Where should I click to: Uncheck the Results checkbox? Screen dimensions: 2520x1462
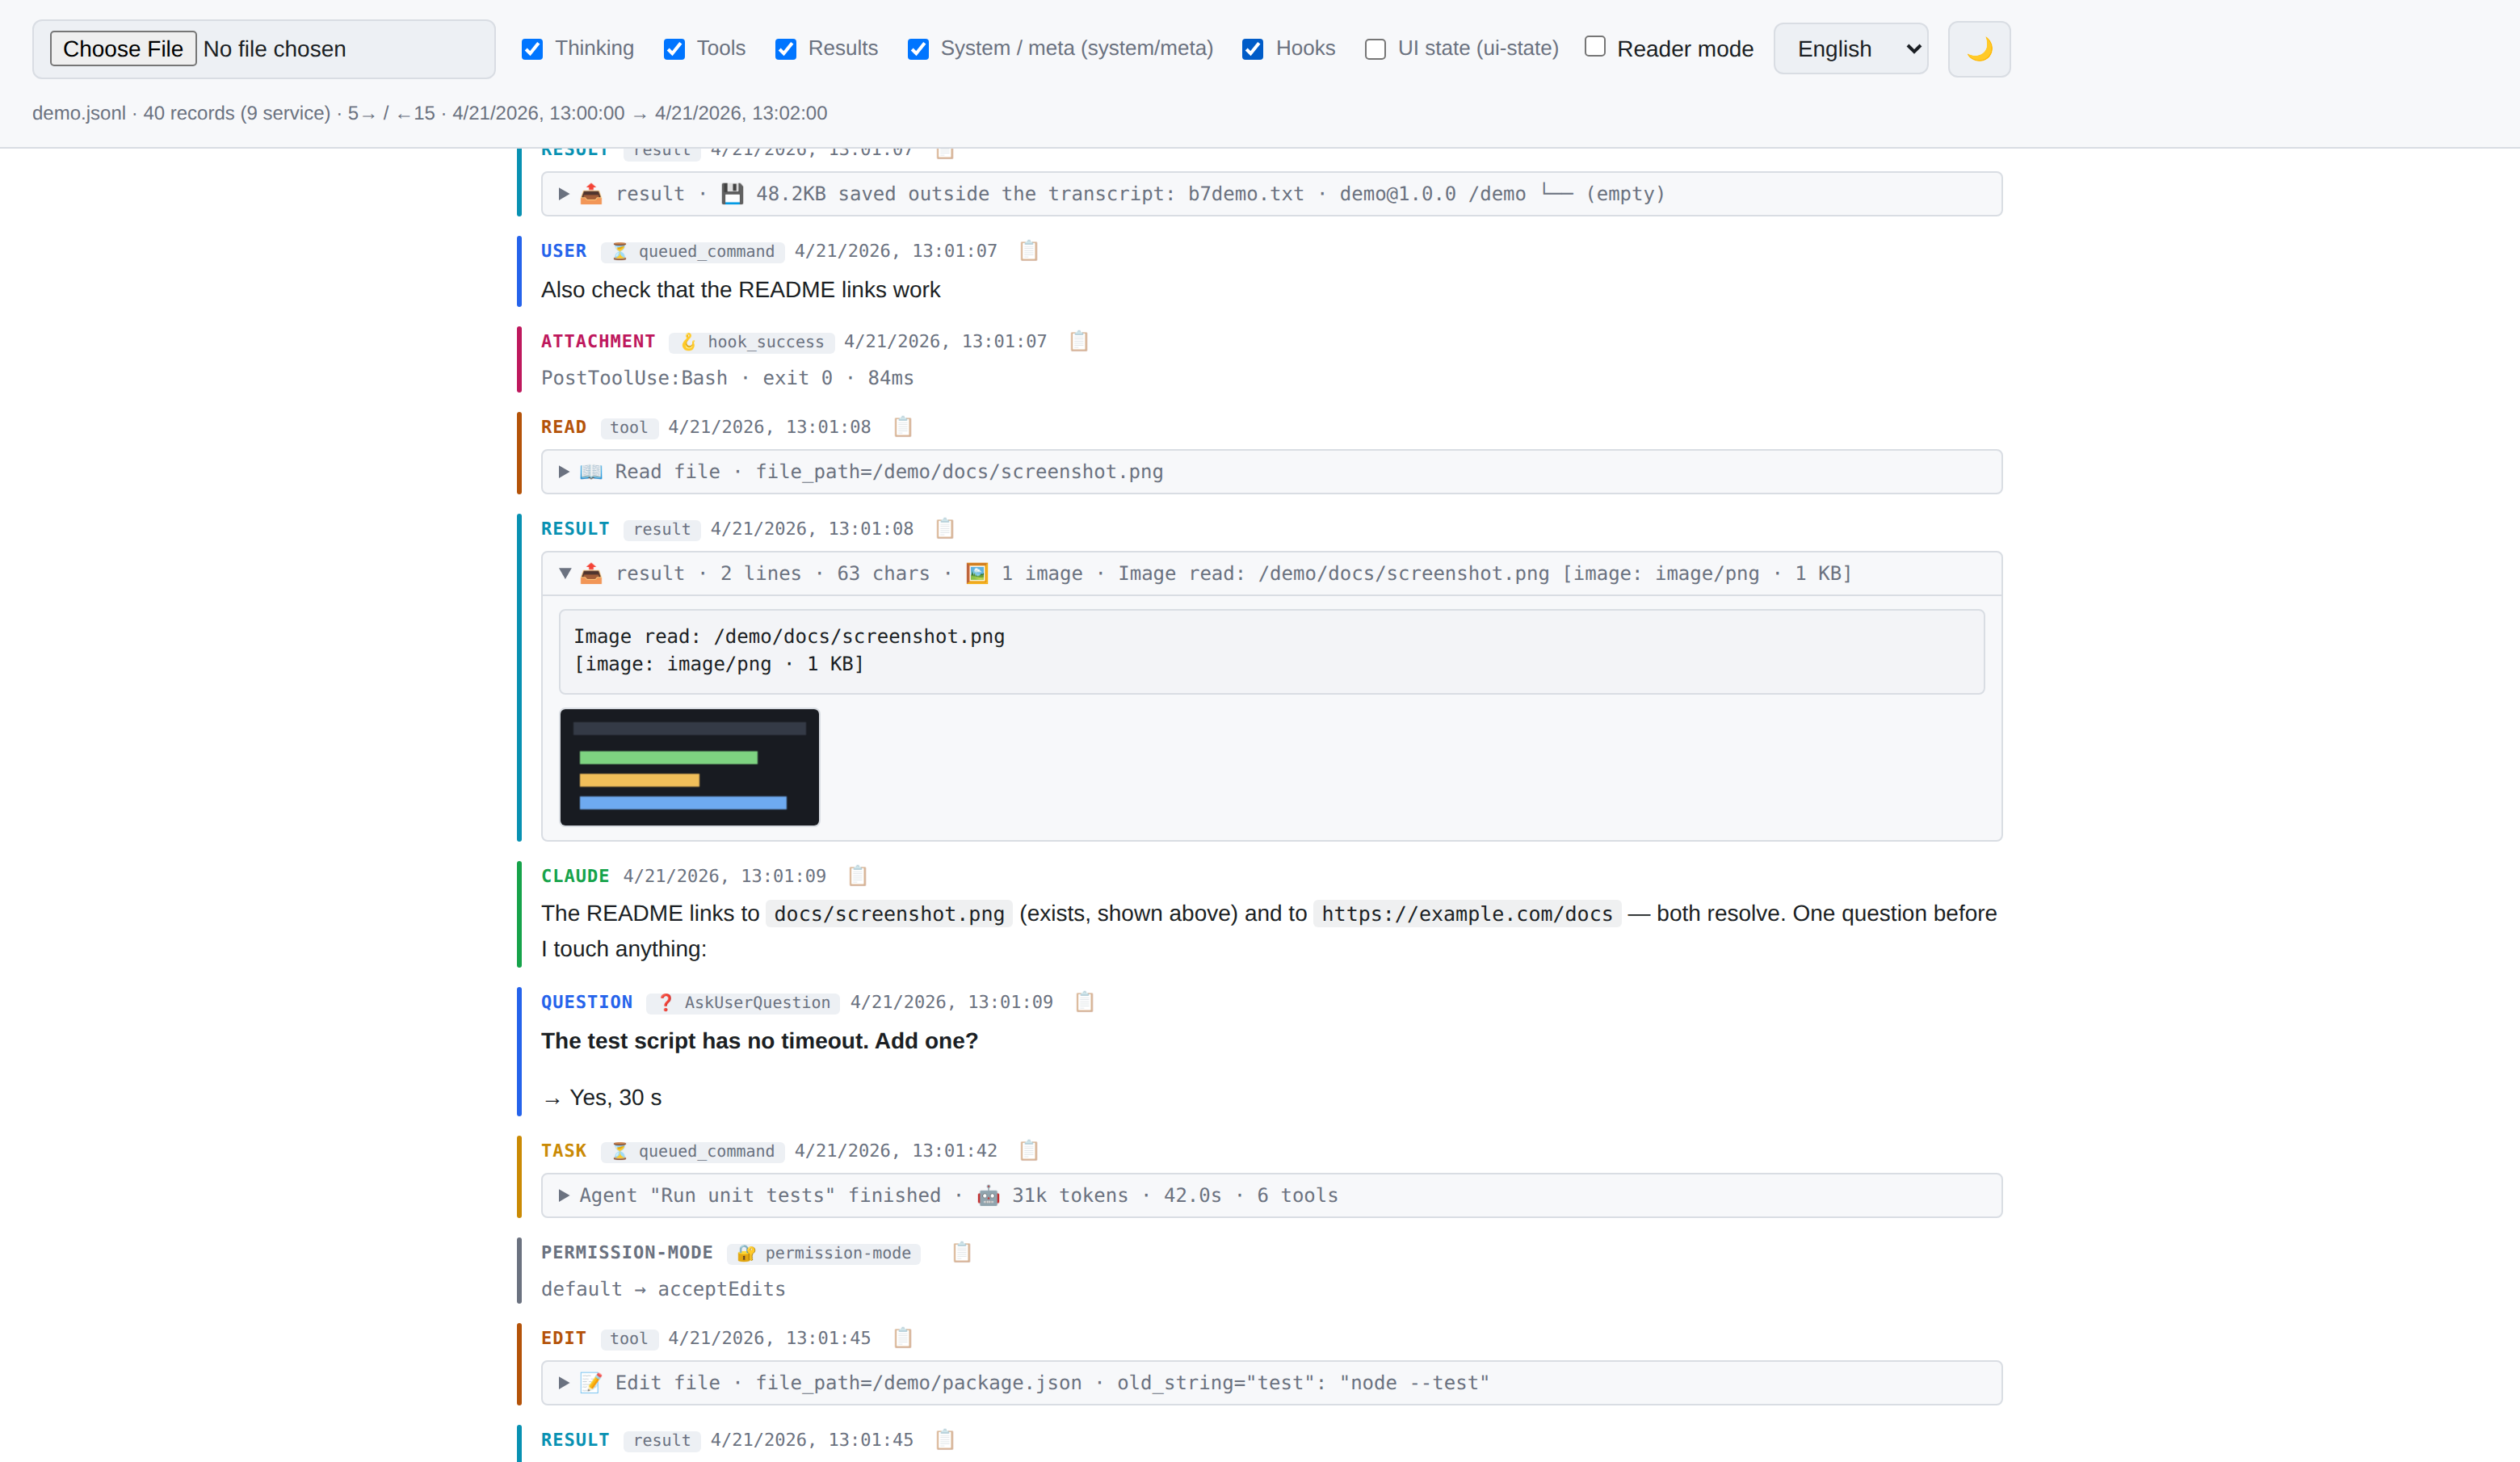(x=786, y=49)
